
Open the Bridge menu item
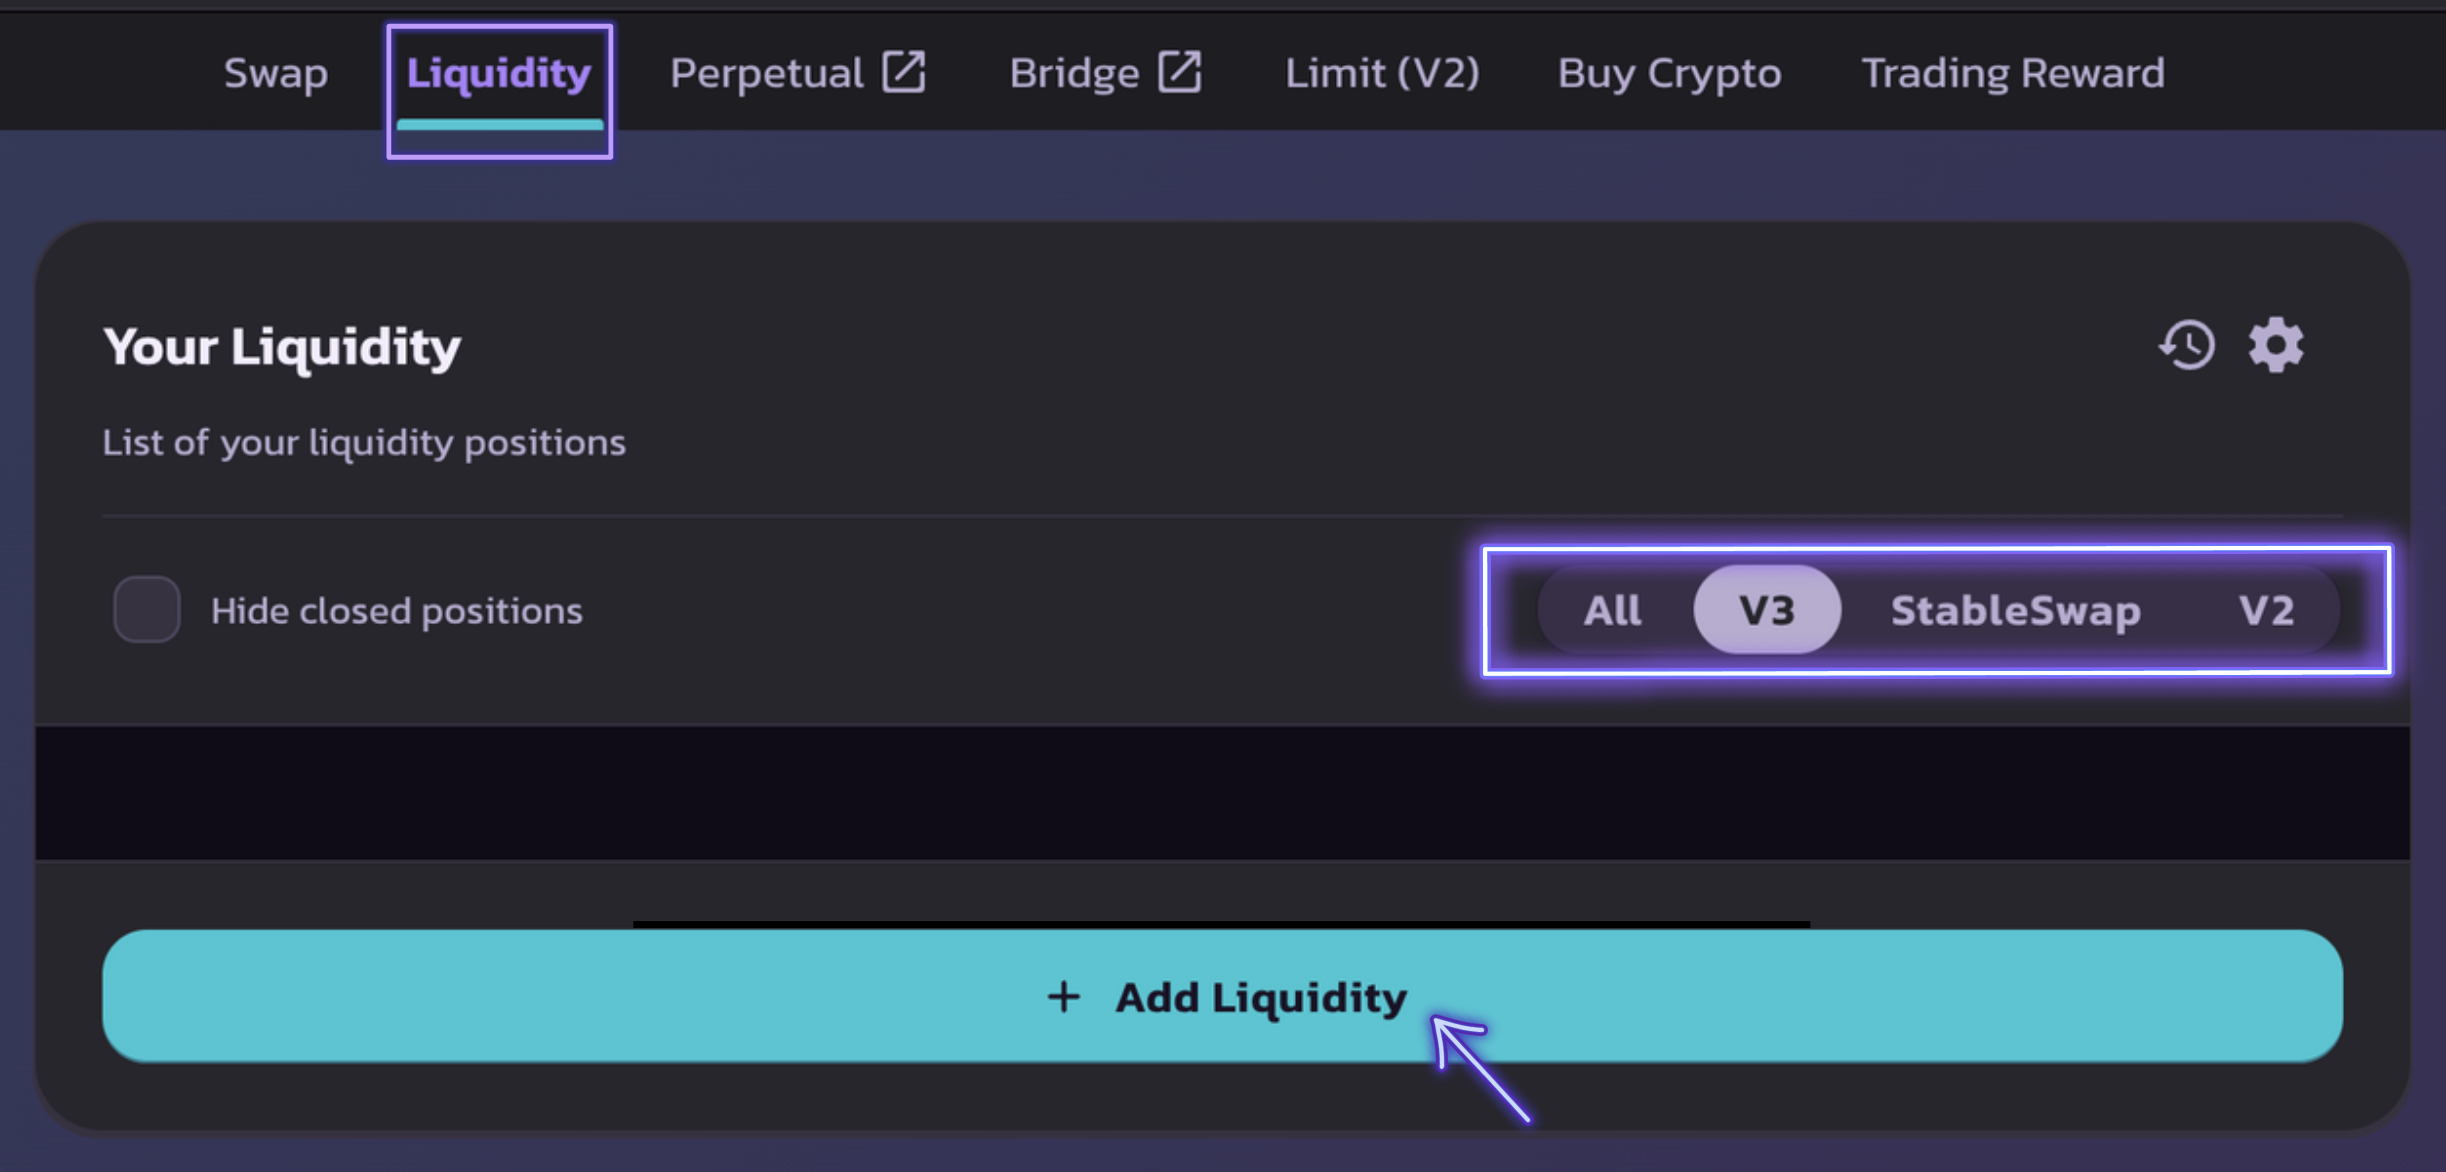tap(1074, 73)
